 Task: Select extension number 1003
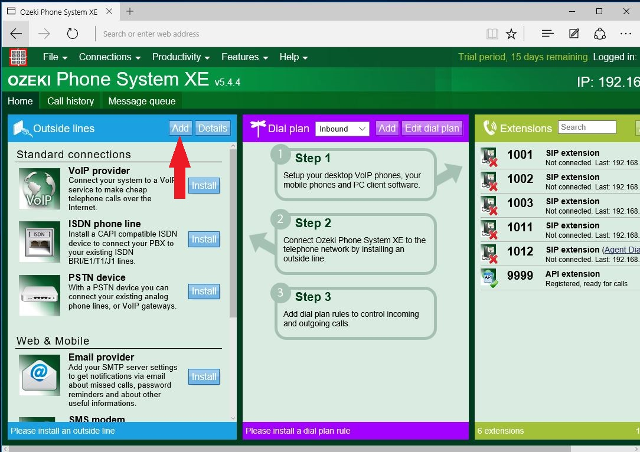click(520, 203)
